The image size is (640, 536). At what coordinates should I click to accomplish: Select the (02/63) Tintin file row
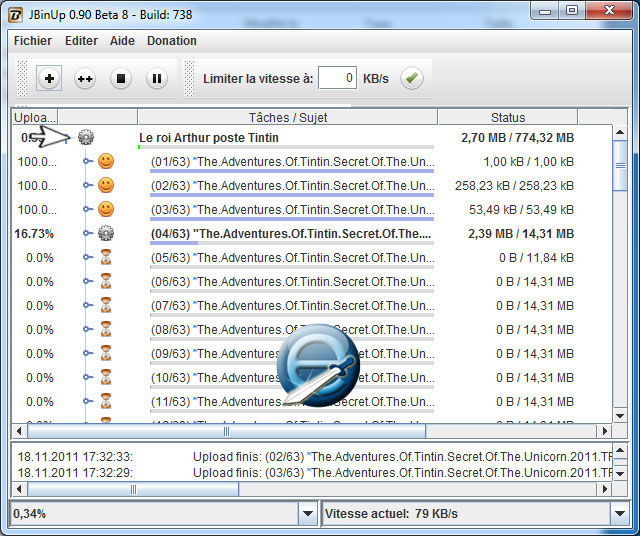[x=292, y=186]
